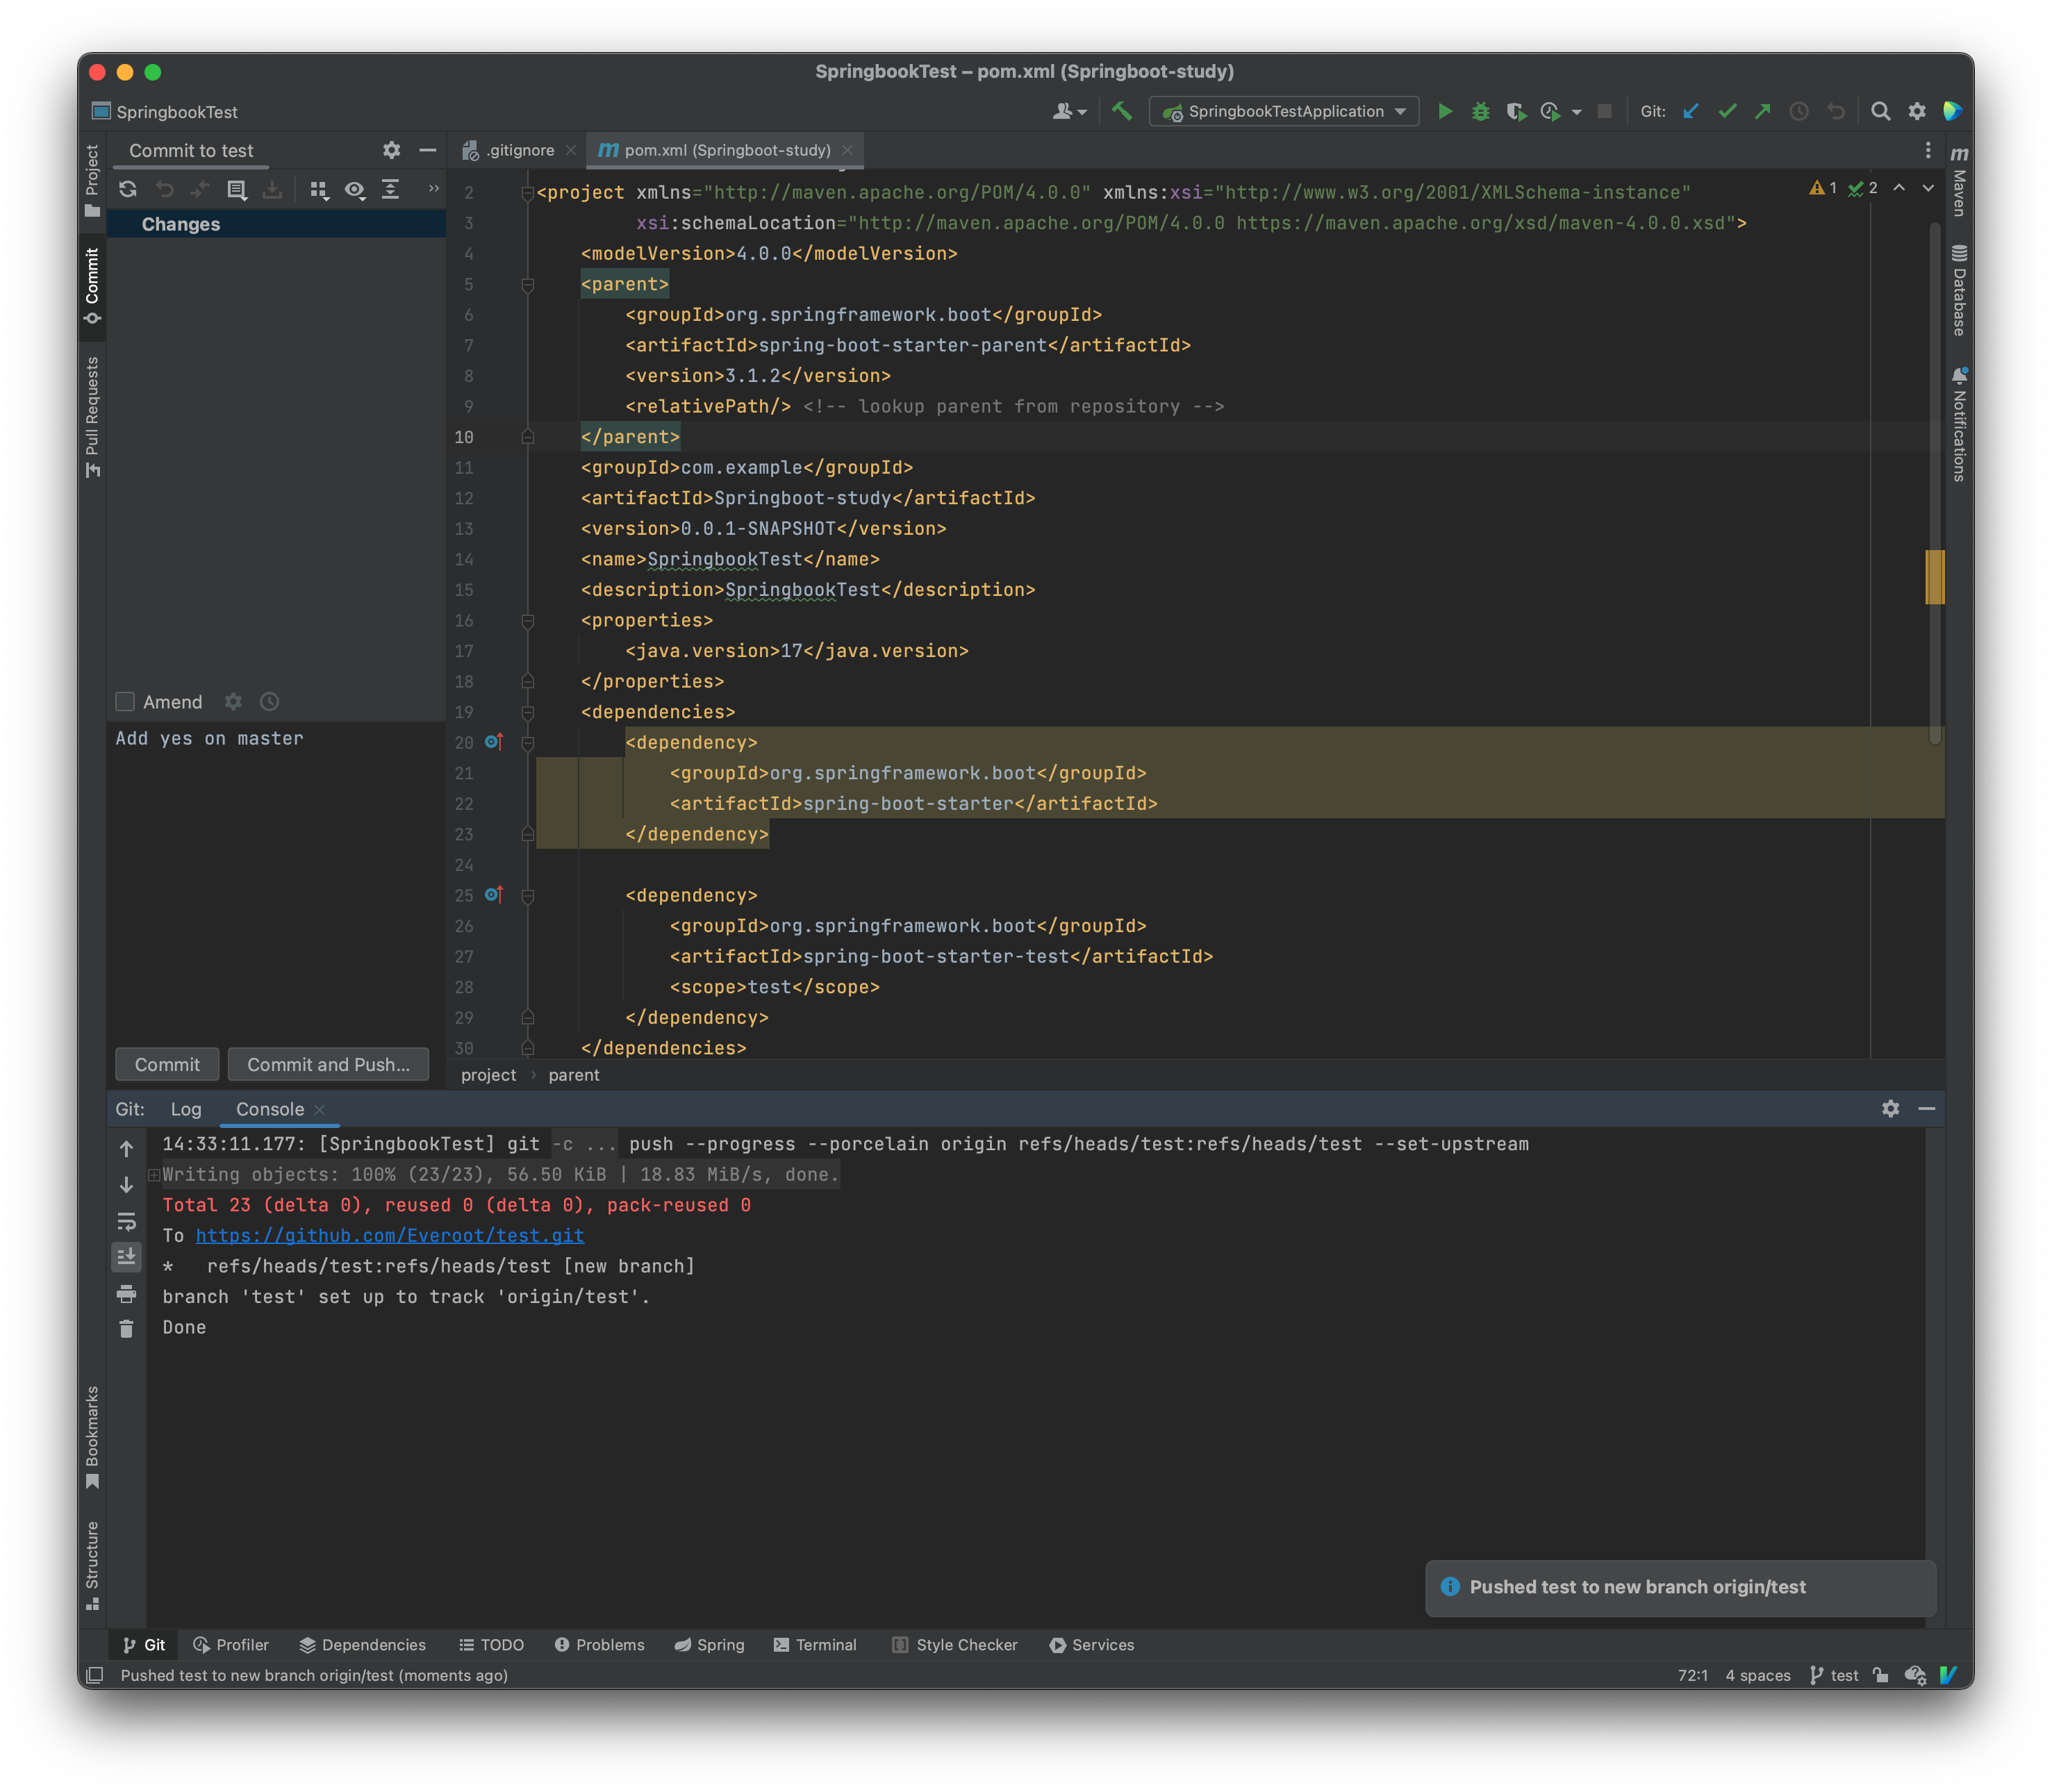Click Commit and Push button

click(328, 1064)
